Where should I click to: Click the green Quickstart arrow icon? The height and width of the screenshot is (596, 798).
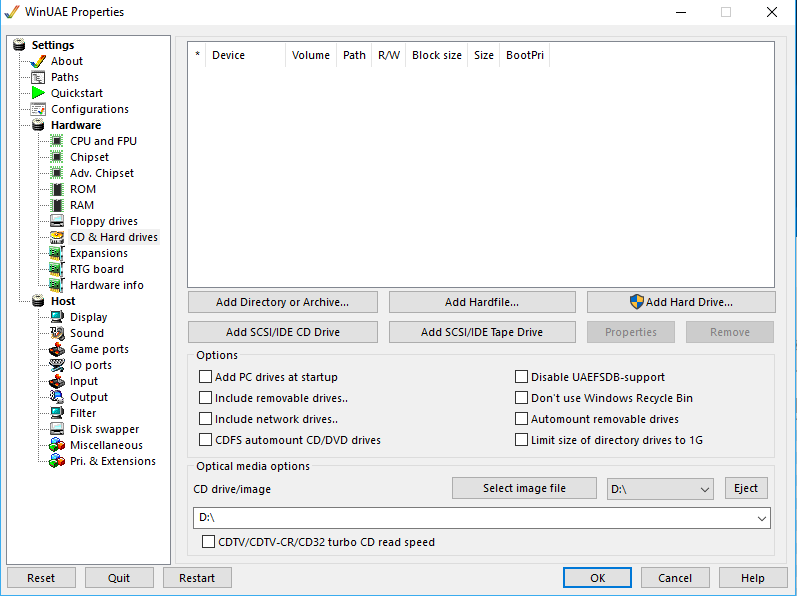tap(38, 93)
